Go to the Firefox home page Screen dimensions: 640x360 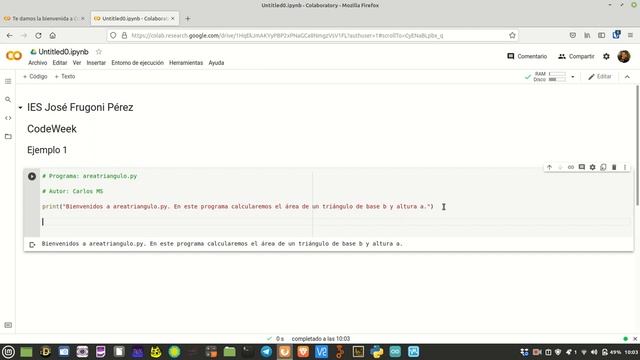(x=53, y=36)
